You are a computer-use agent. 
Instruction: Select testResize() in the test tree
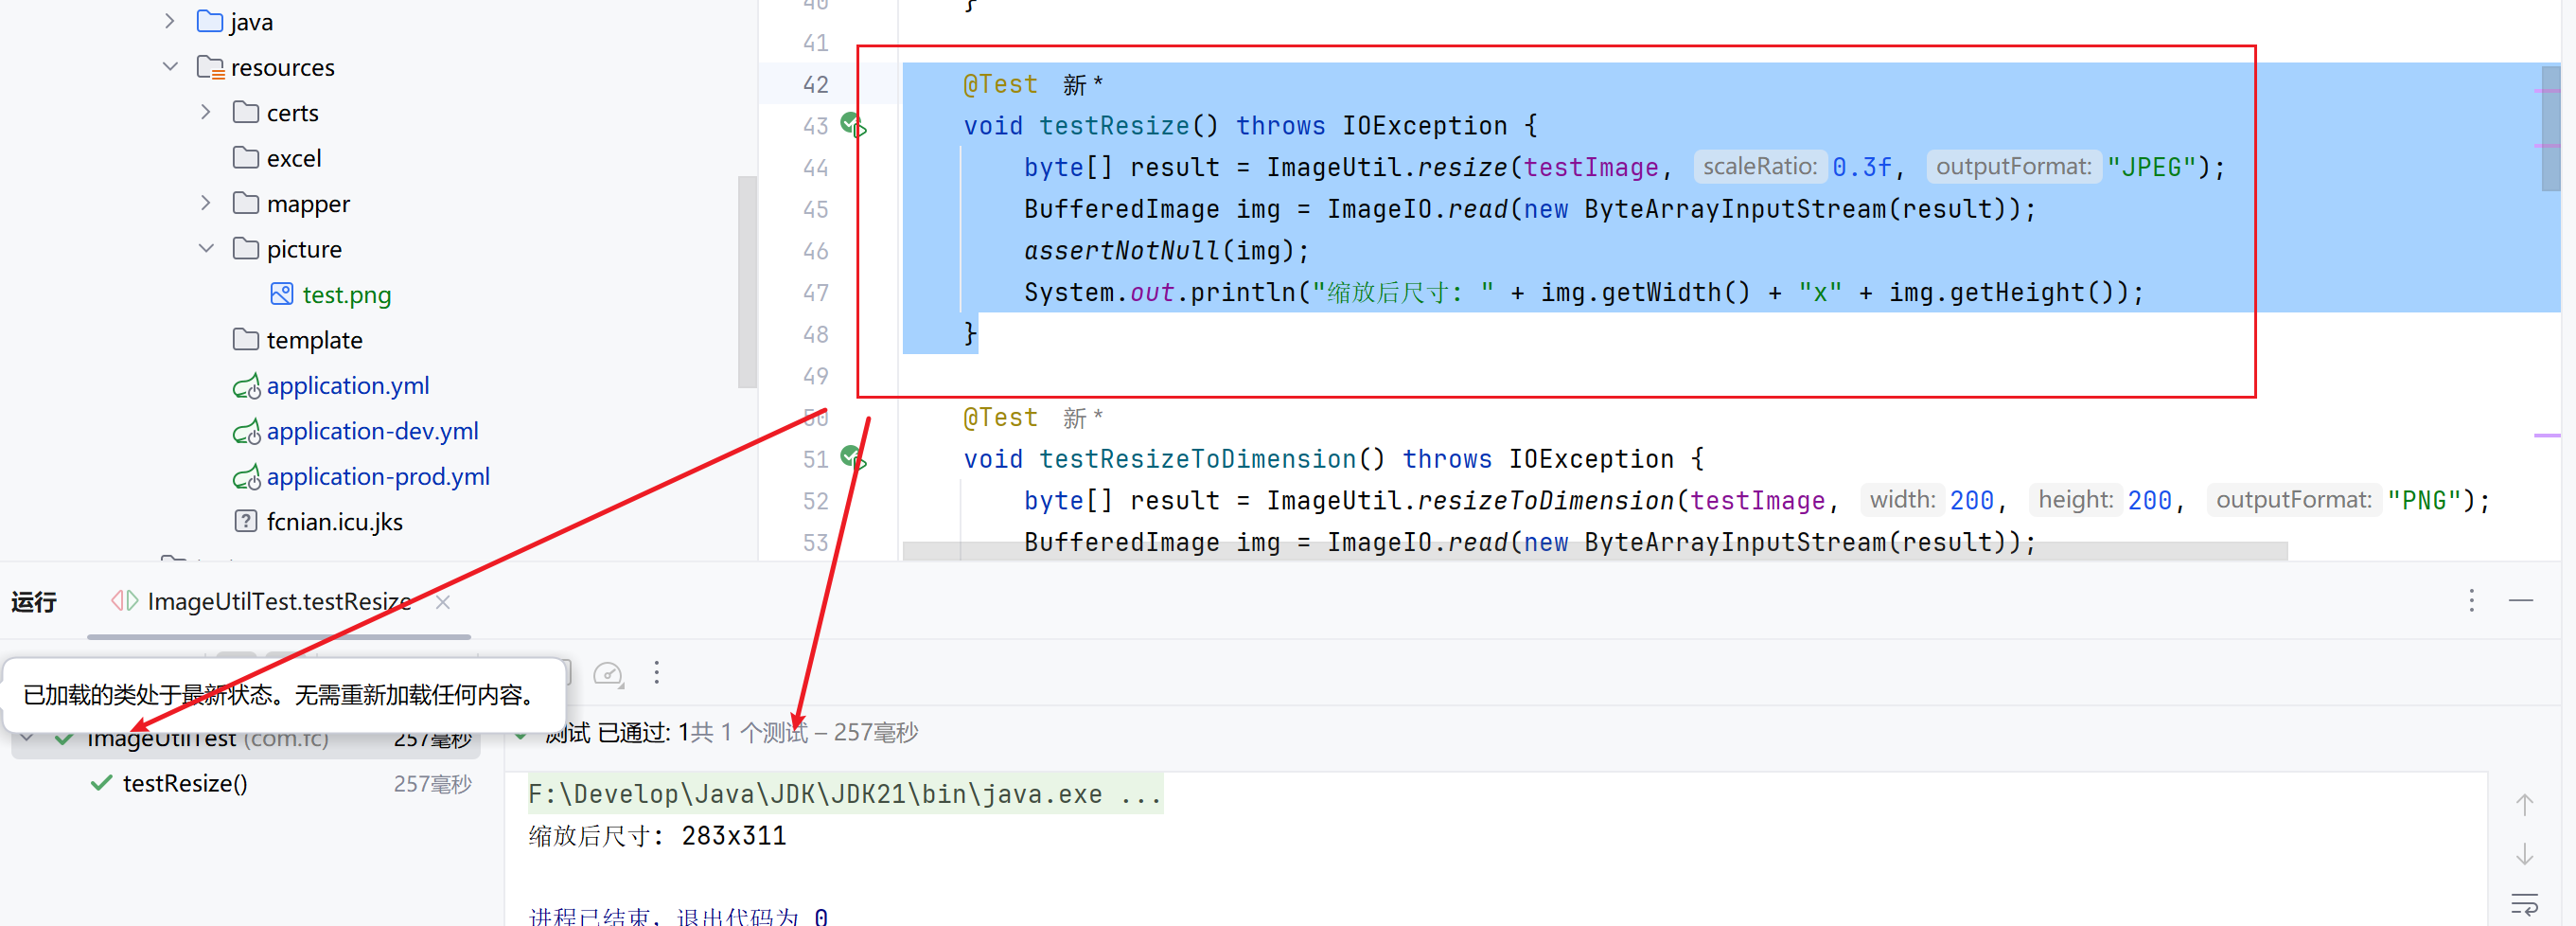coord(185,783)
